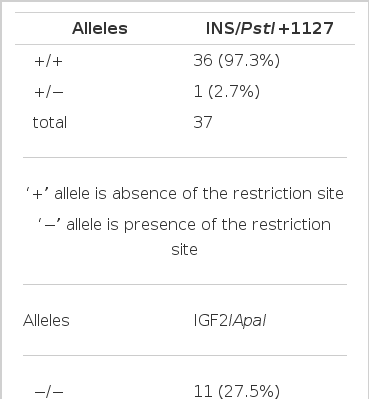Image resolution: width=369 pixels, height=399 pixels.
Task: Click the word restriction in first footnote
Action: [273, 193]
